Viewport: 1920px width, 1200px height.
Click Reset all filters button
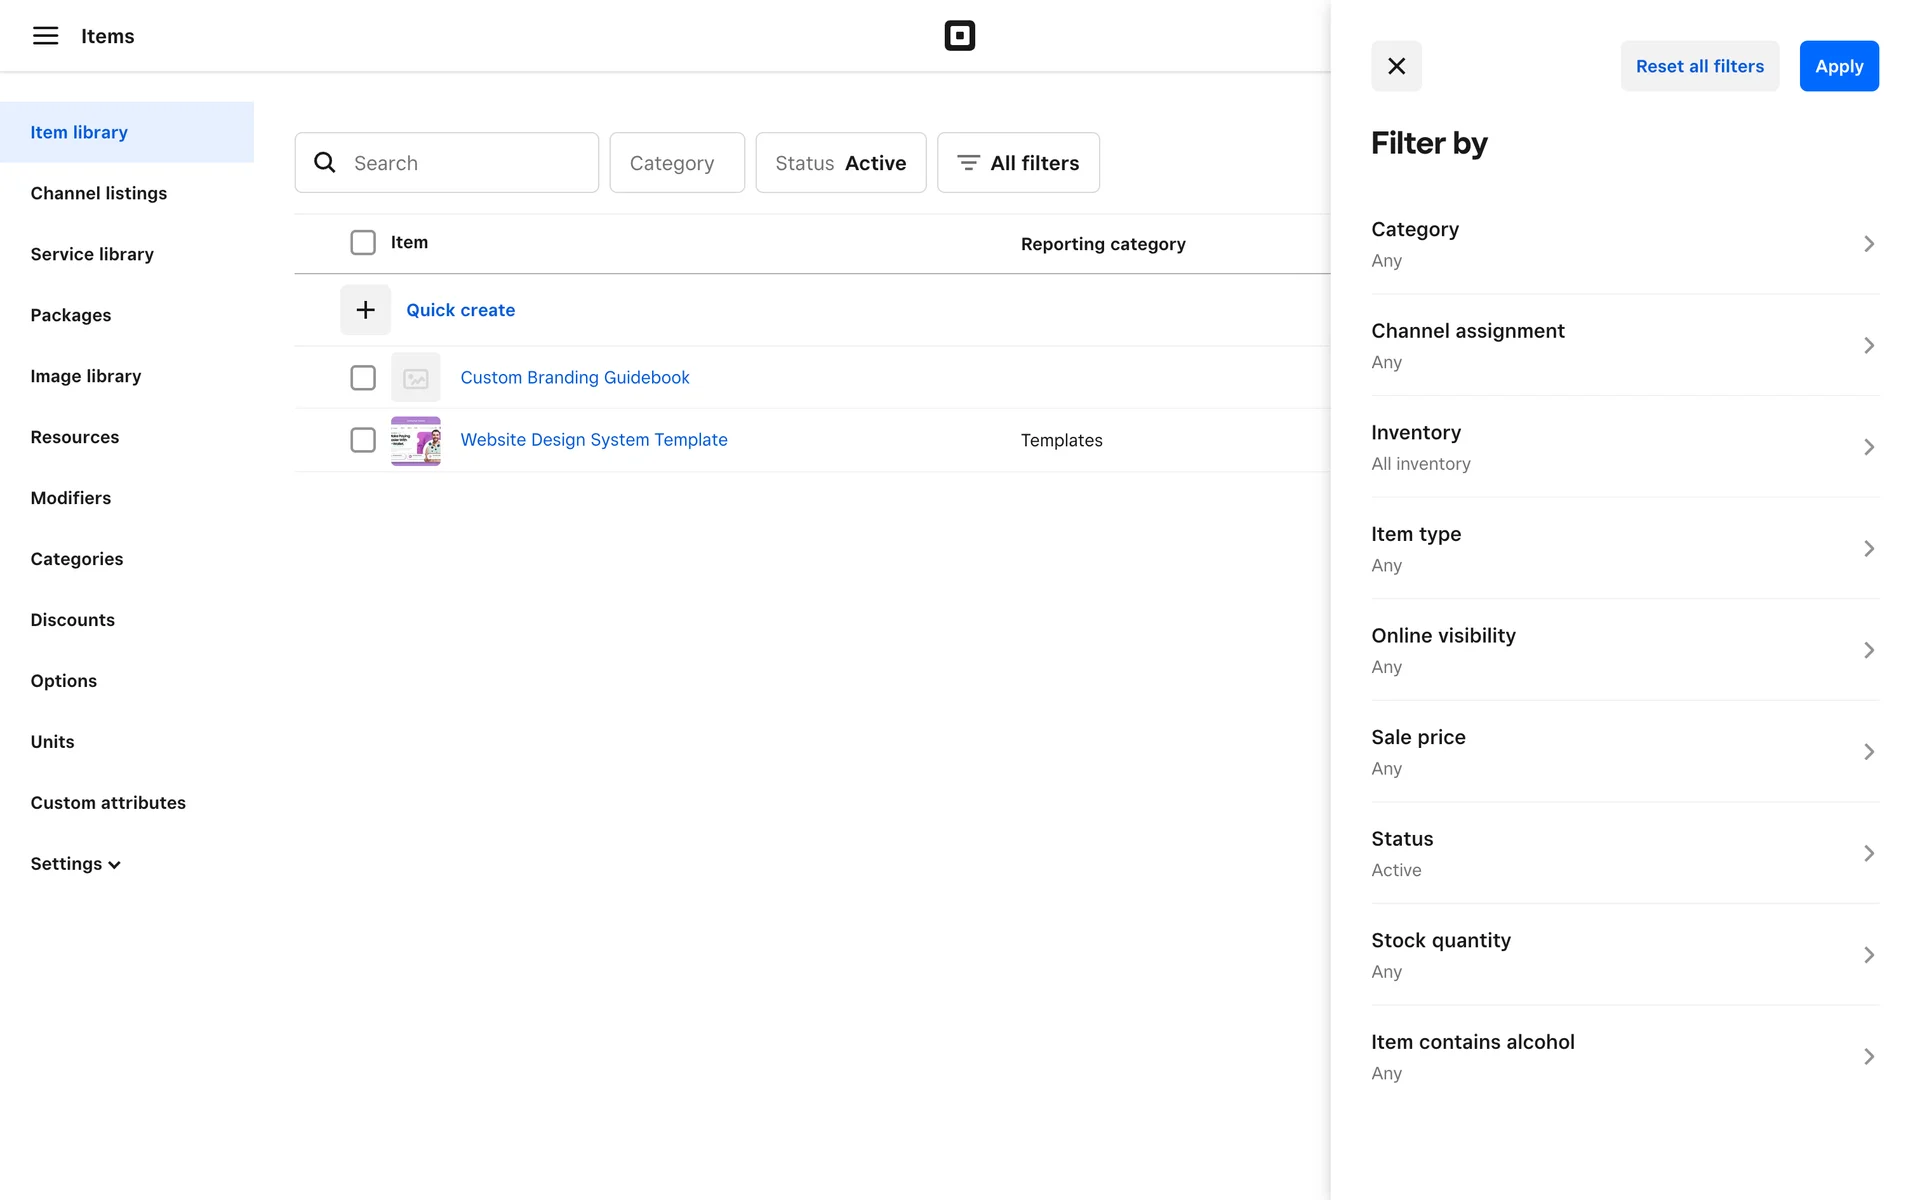pyautogui.click(x=1699, y=66)
